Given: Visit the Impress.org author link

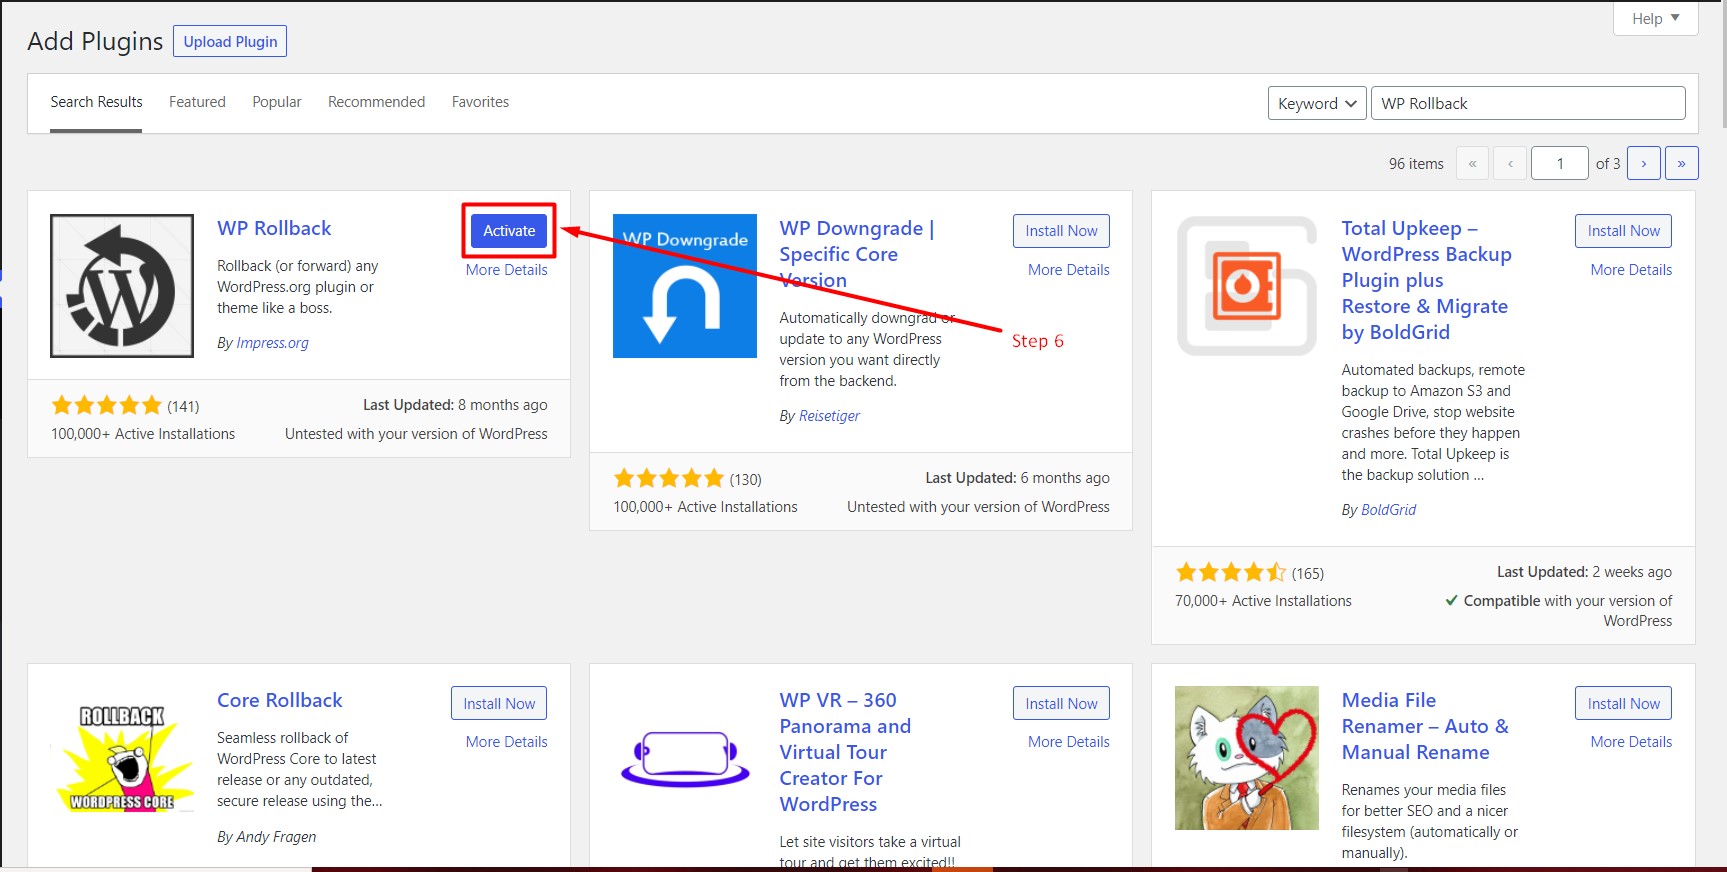Looking at the screenshot, I should [x=272, y=343].
